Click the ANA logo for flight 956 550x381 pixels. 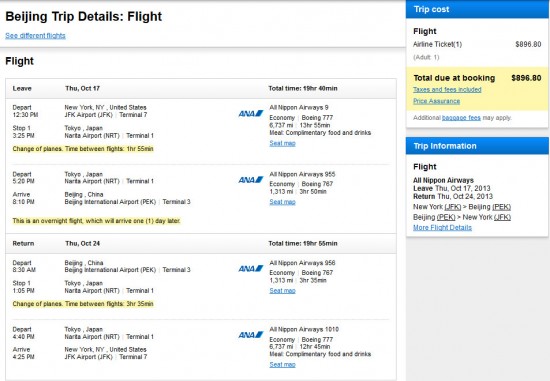coord(250,268)
